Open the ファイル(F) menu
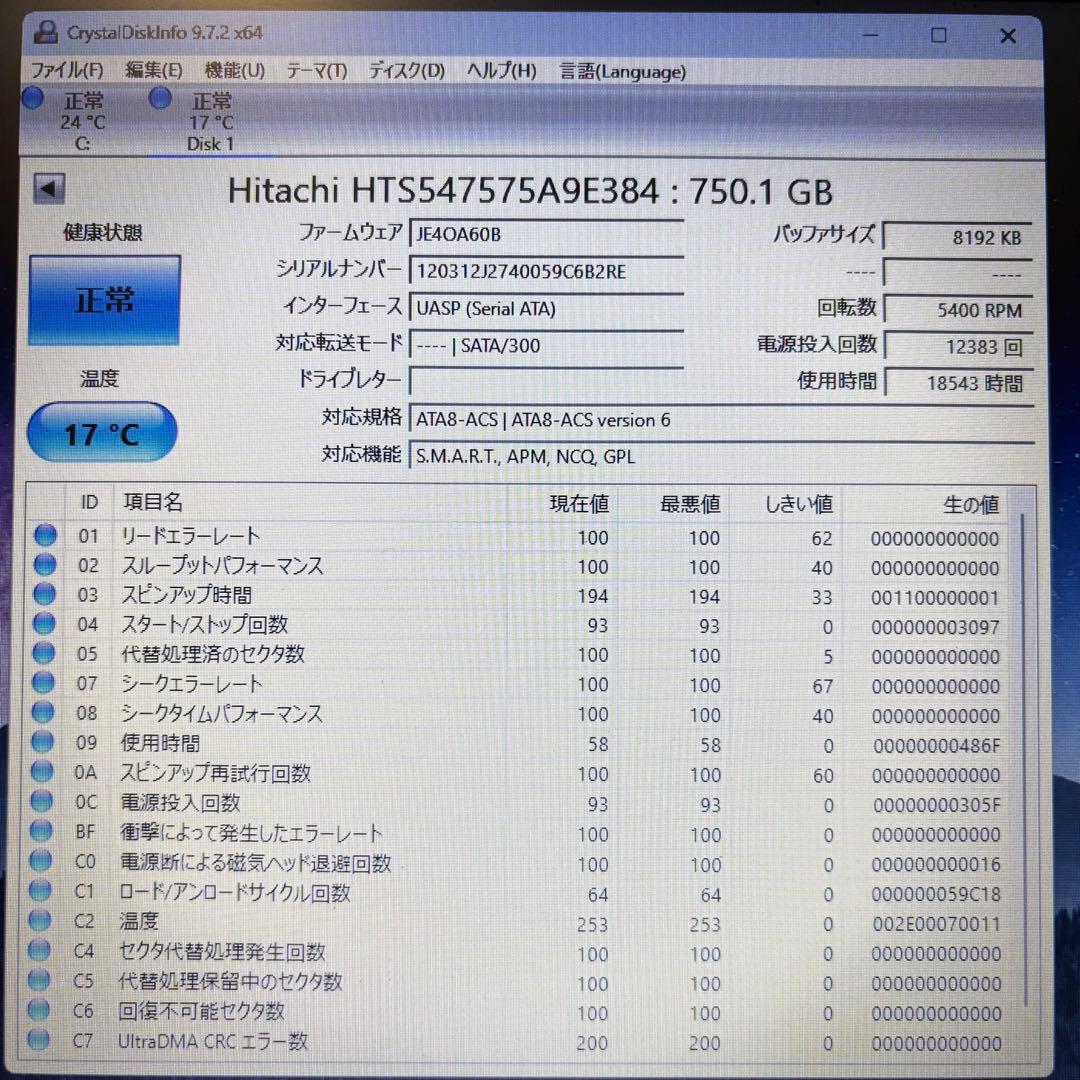This screenshot has height=1080, width=1080. coord(67,70)
